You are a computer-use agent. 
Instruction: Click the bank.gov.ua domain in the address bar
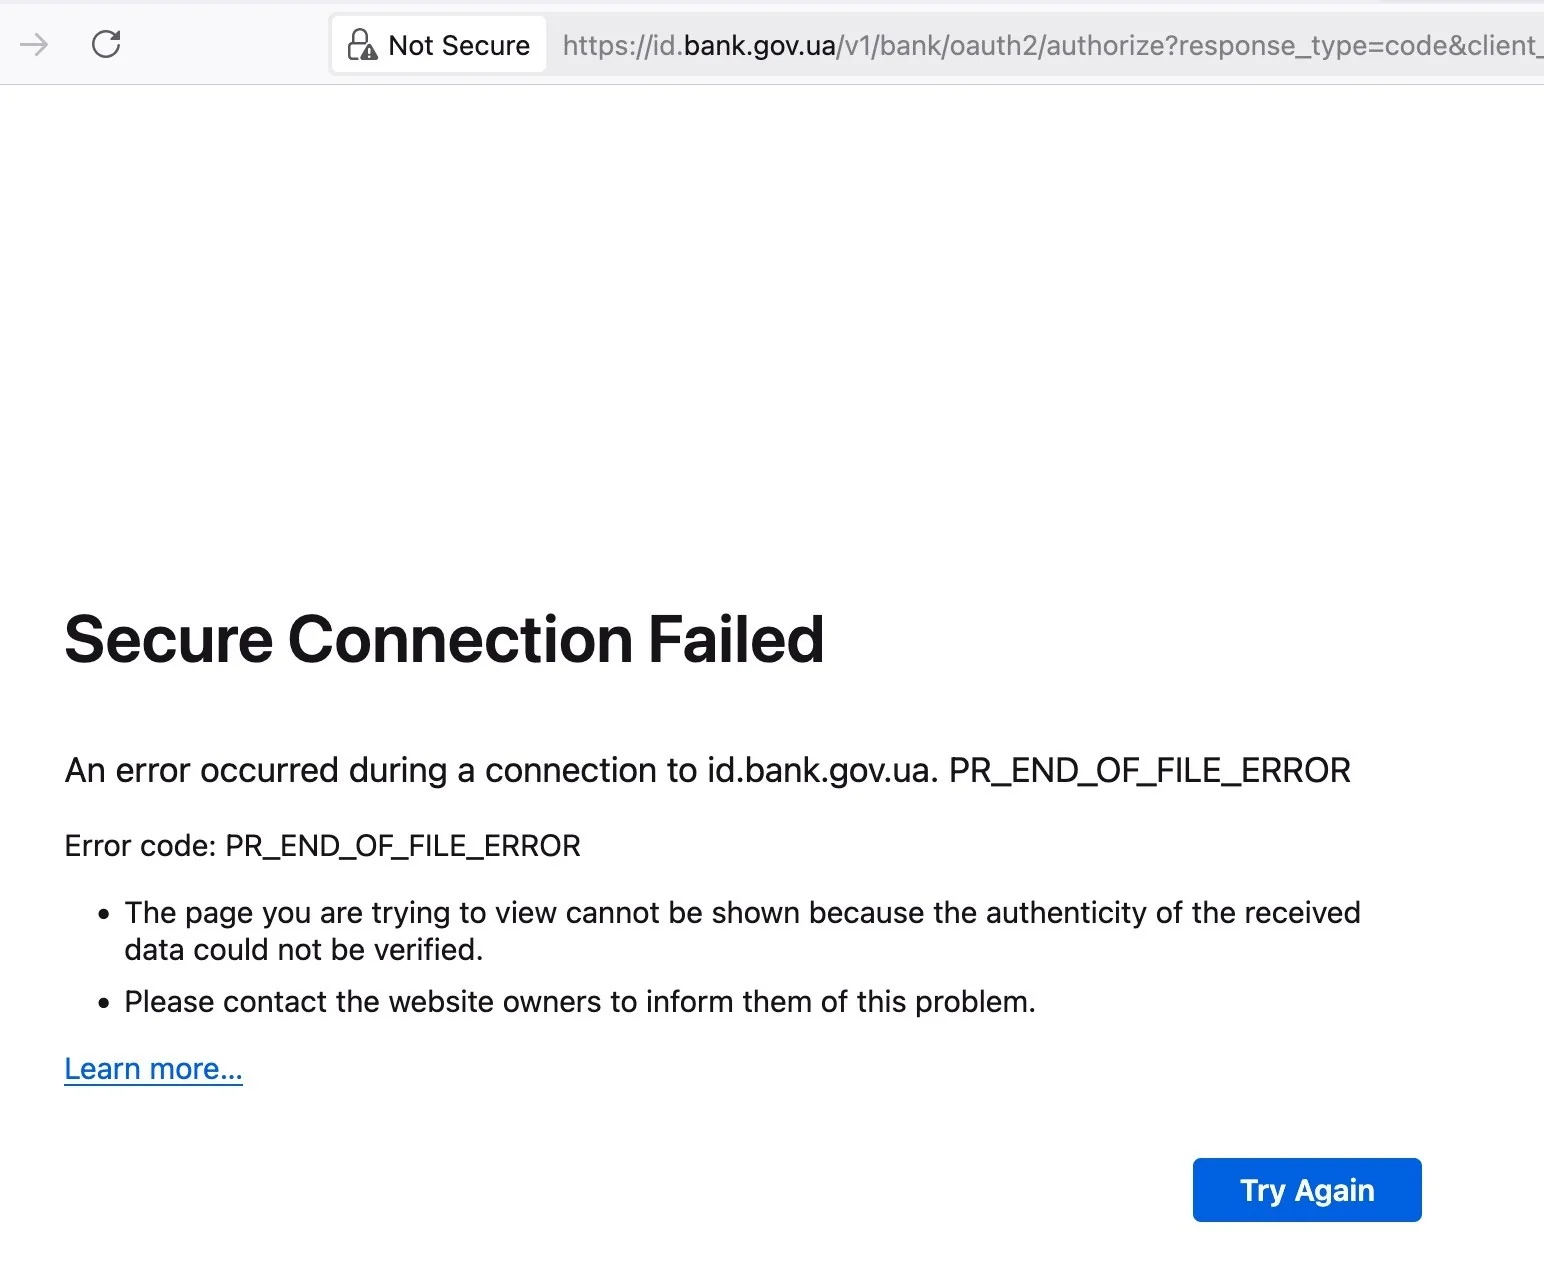760,46
